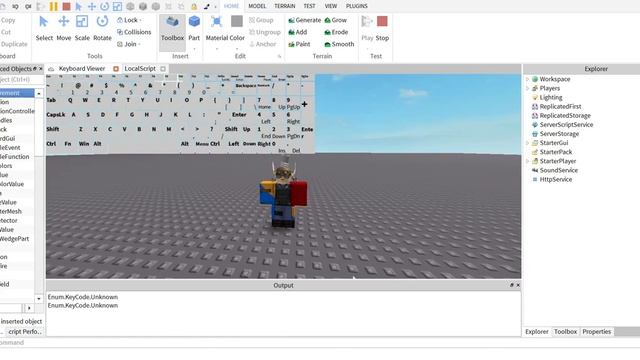
Task: Open the Lock dropdown arrow
Action: tap(140, 20)
